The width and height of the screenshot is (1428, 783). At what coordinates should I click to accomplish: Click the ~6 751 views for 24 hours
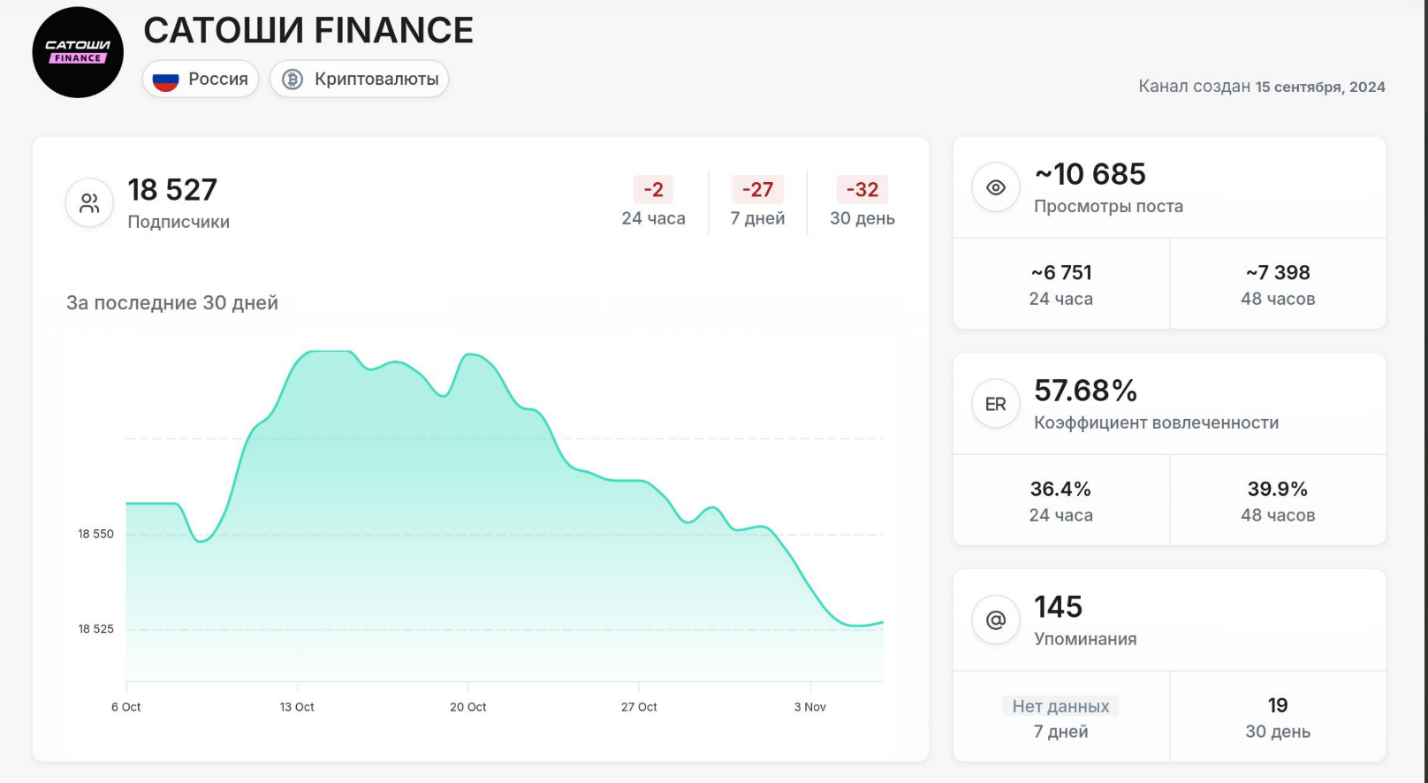[1060, 273]
